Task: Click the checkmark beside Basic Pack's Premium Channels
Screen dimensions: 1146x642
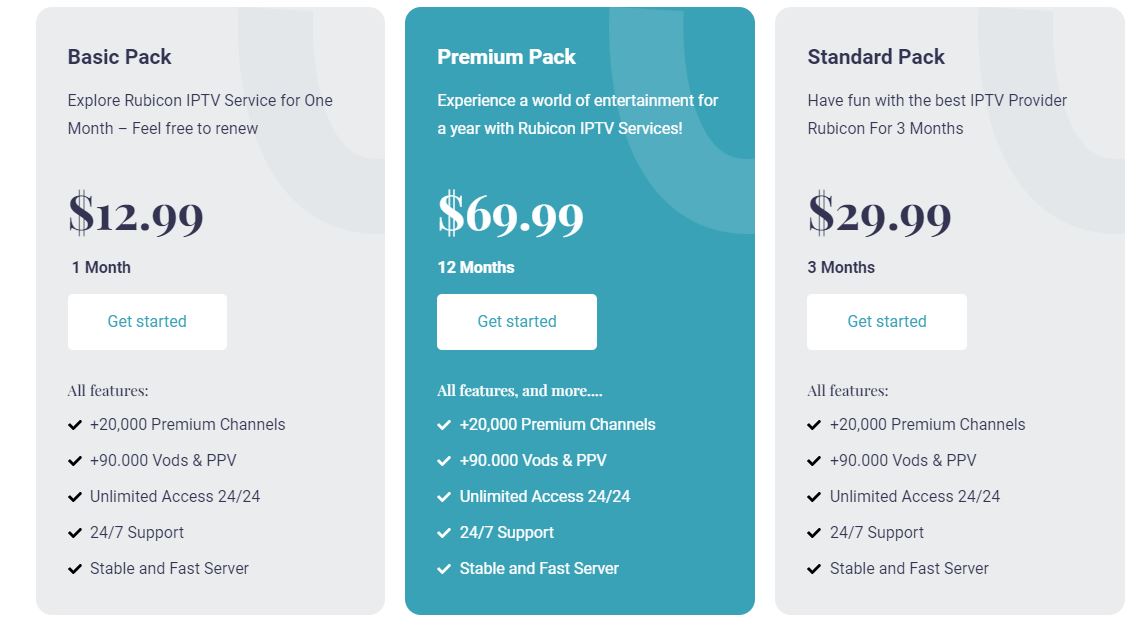Action: coord(74,424)
